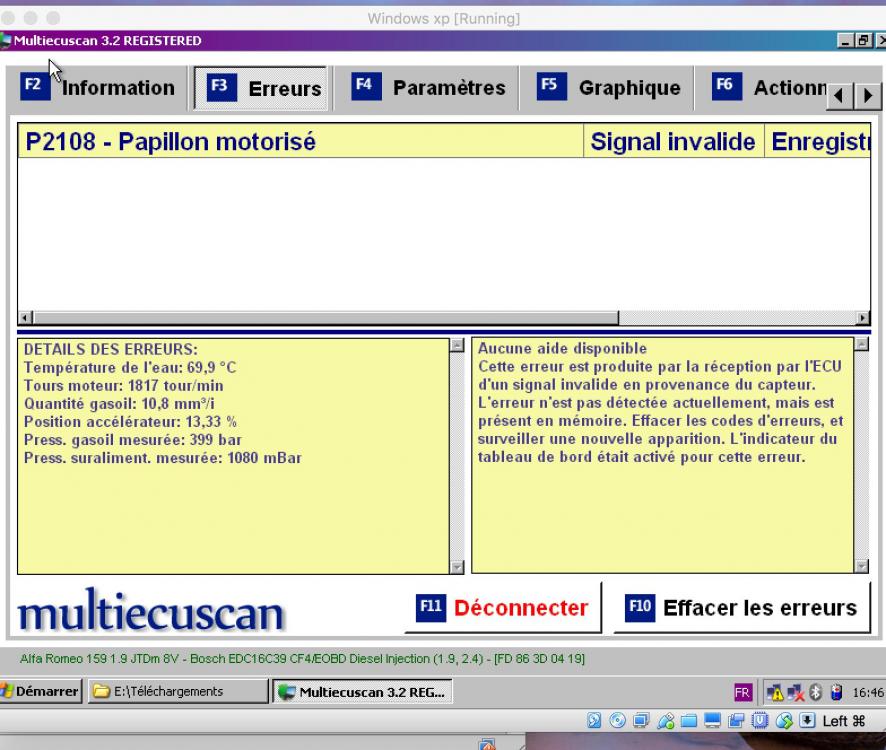Click the VirtualBox network adapter icon
This screenshot has width=886, height=750.
point(640,718)
